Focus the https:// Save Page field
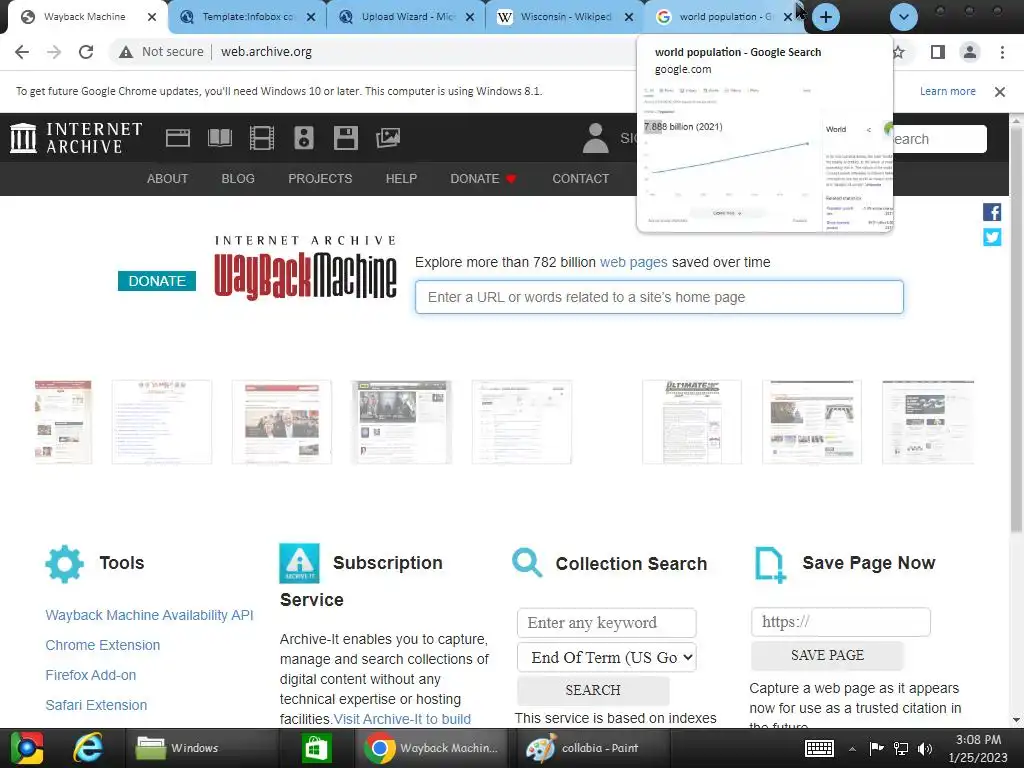This screenshot has height=768, width=1024. (x=840, y=622)
